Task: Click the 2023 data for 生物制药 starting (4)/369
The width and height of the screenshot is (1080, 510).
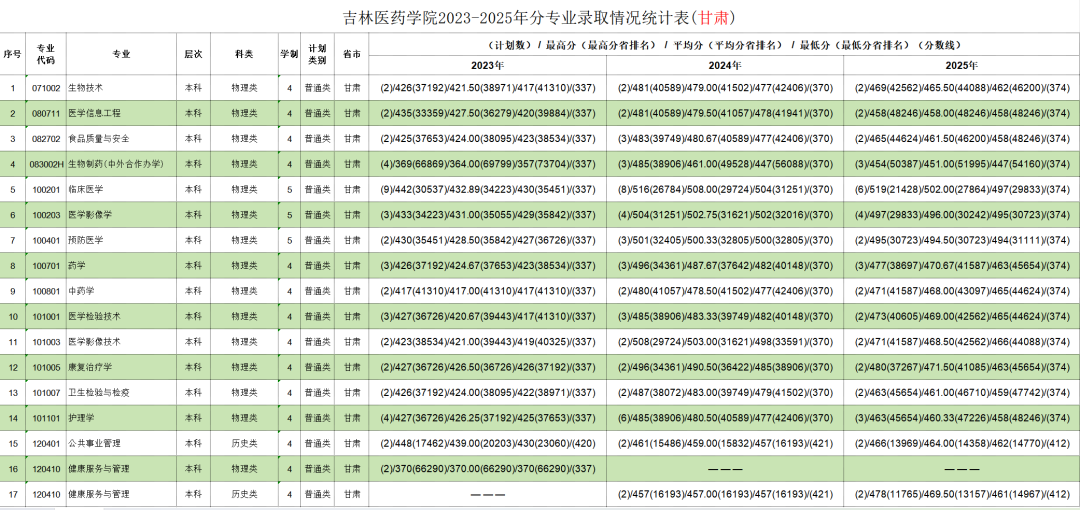Action: click(488, 164)
